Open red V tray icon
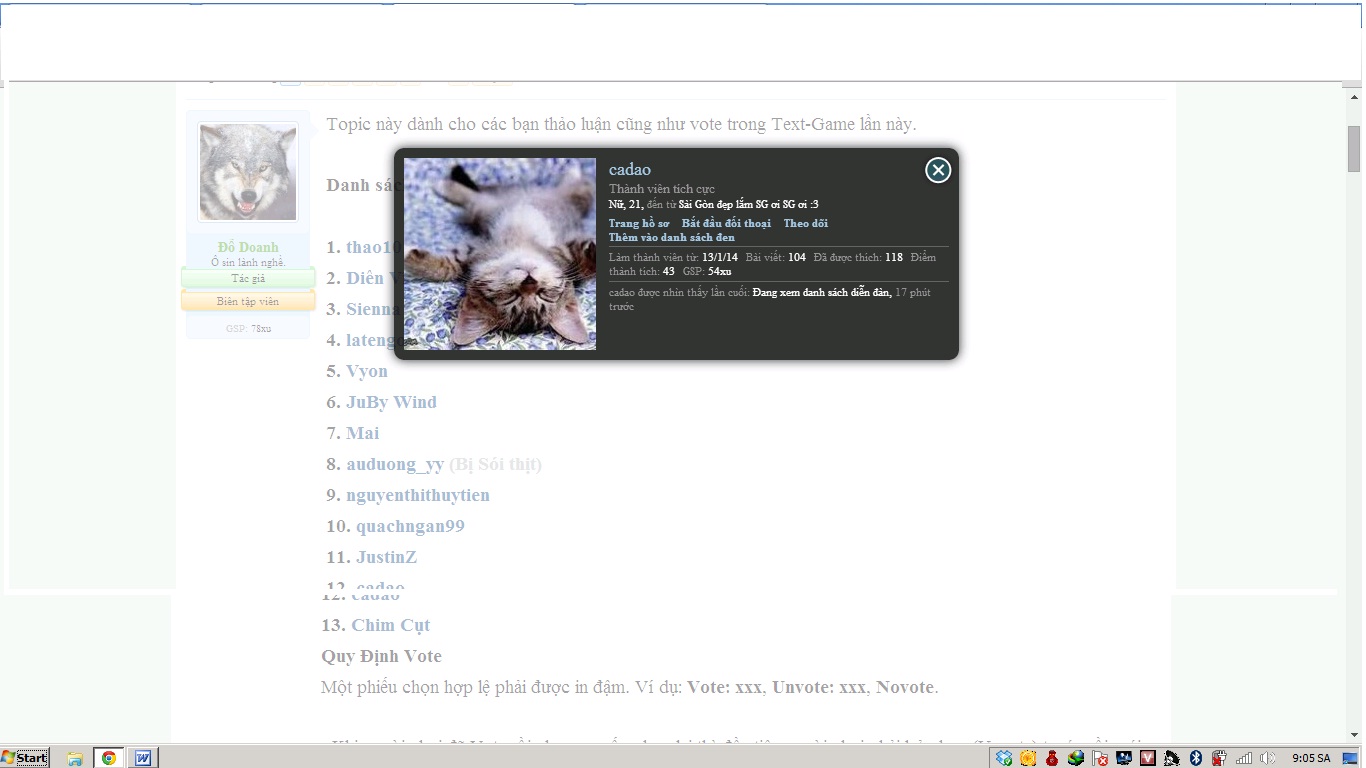 click(x=1148, y=758)
